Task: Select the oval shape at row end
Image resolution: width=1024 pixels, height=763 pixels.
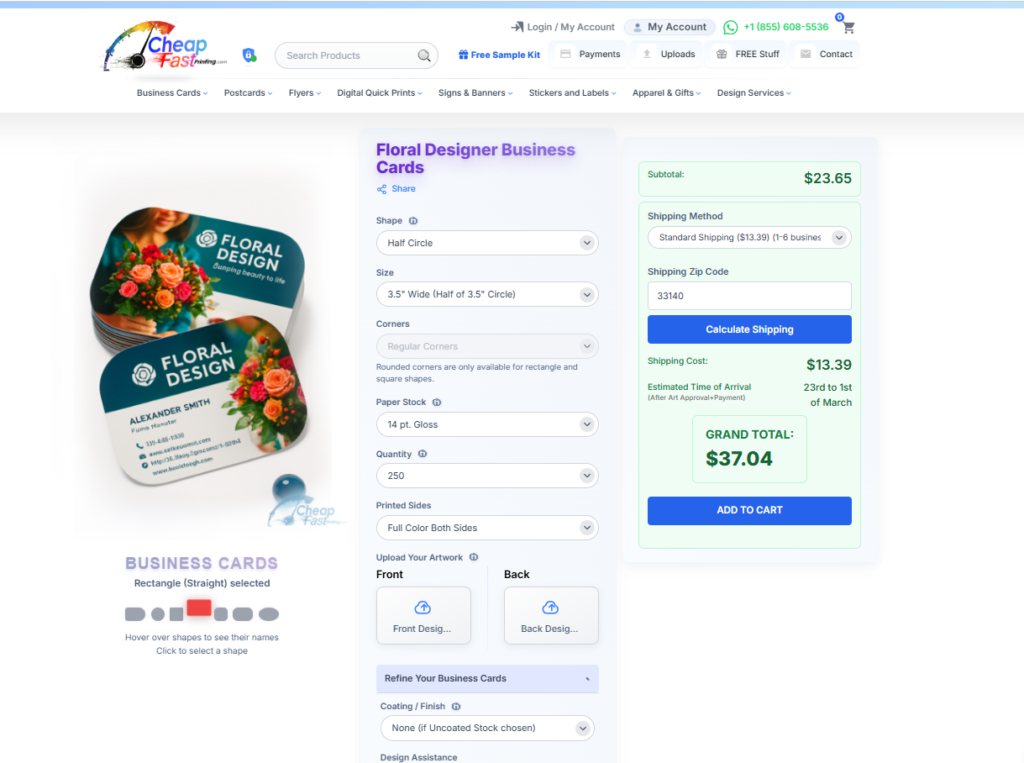Action: point(268,614)
